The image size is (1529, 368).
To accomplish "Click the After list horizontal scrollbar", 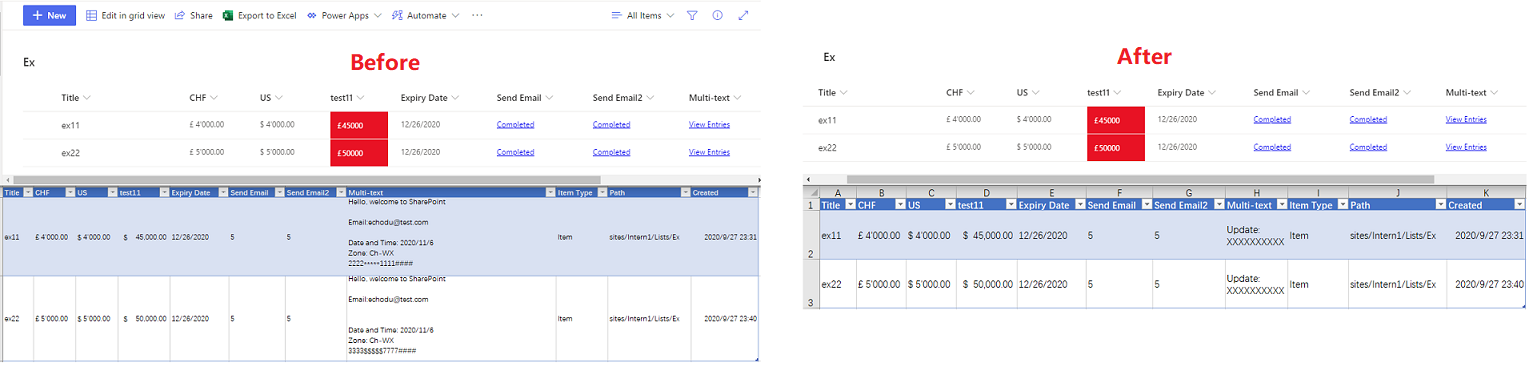I will coord(1140,179).
